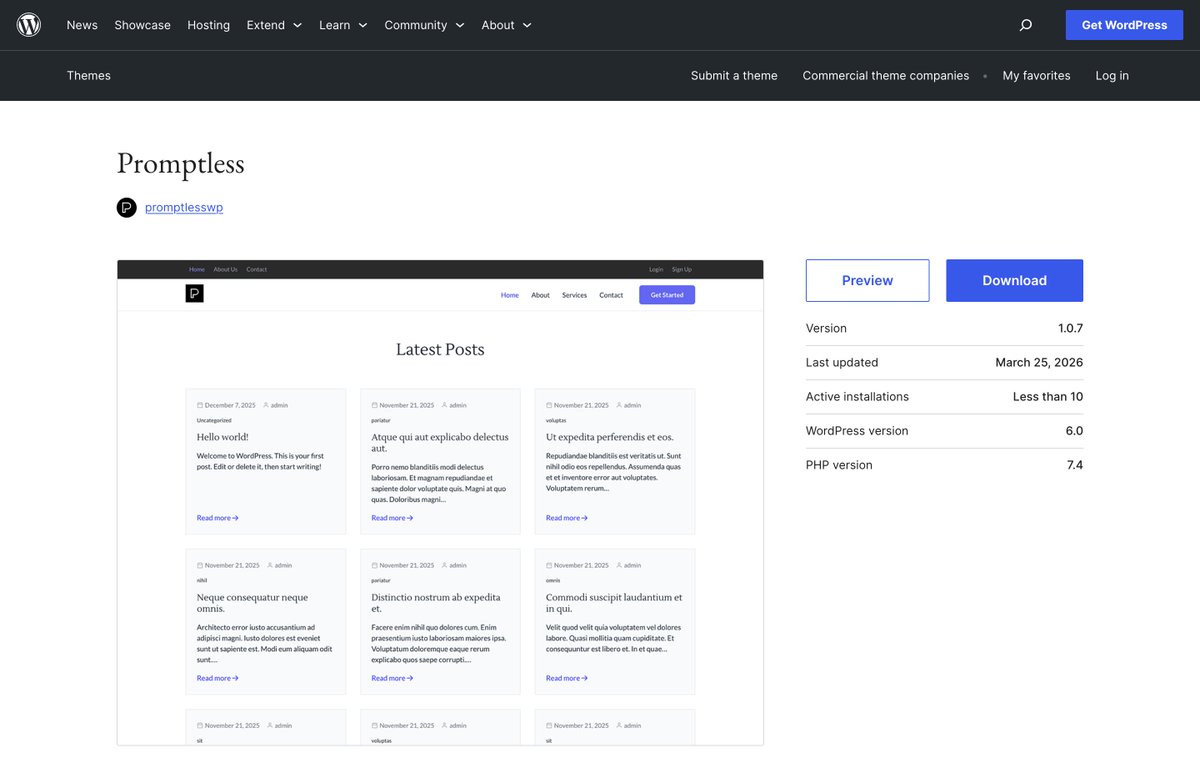This screenshot has height=783, width=1200.
Task: Click the Get WordPress button
Action: [x=1124, y=25]
